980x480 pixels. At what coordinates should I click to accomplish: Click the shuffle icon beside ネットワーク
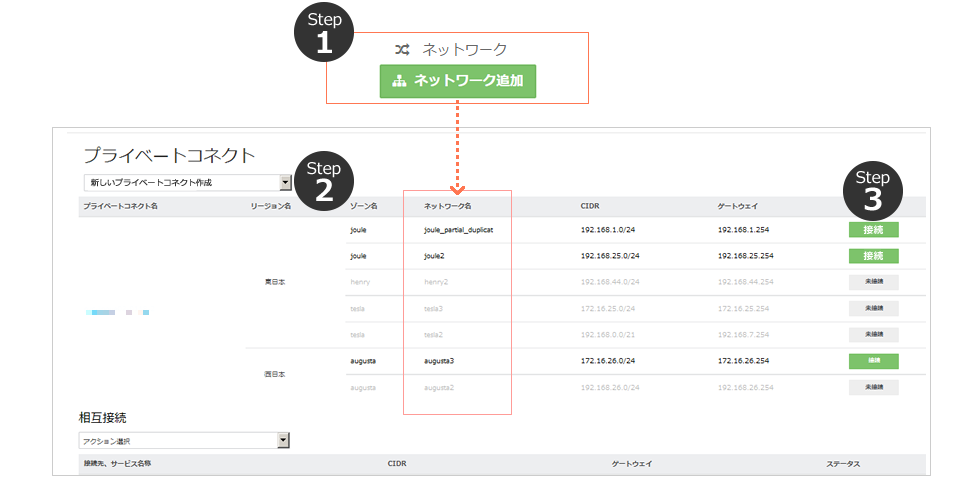(x=401, y=49)
